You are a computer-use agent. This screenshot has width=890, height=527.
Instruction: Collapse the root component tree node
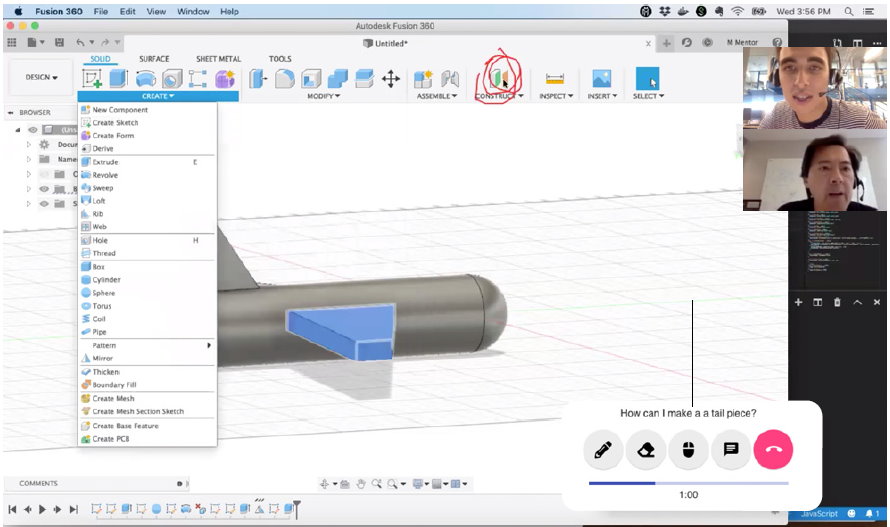pos(18,130)
